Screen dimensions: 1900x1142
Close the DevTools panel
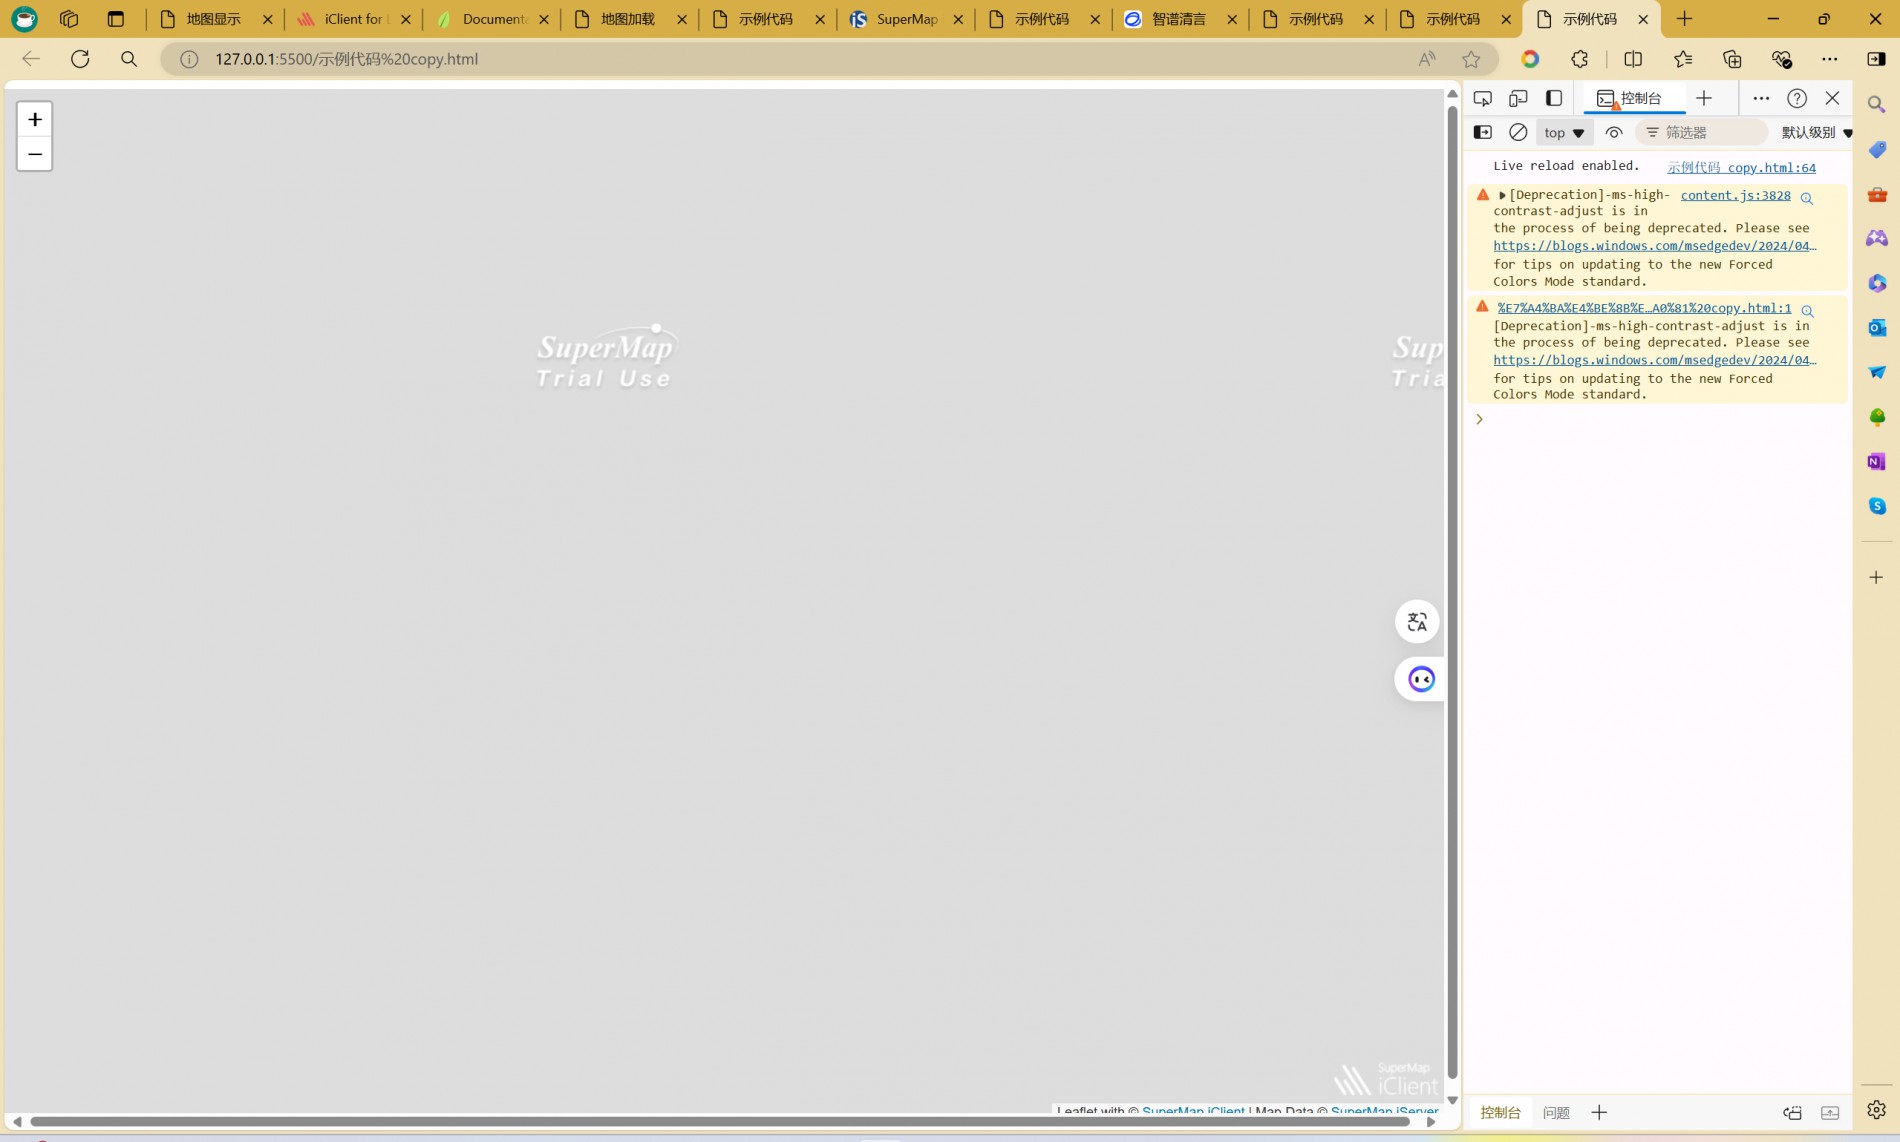point(1832,98)
